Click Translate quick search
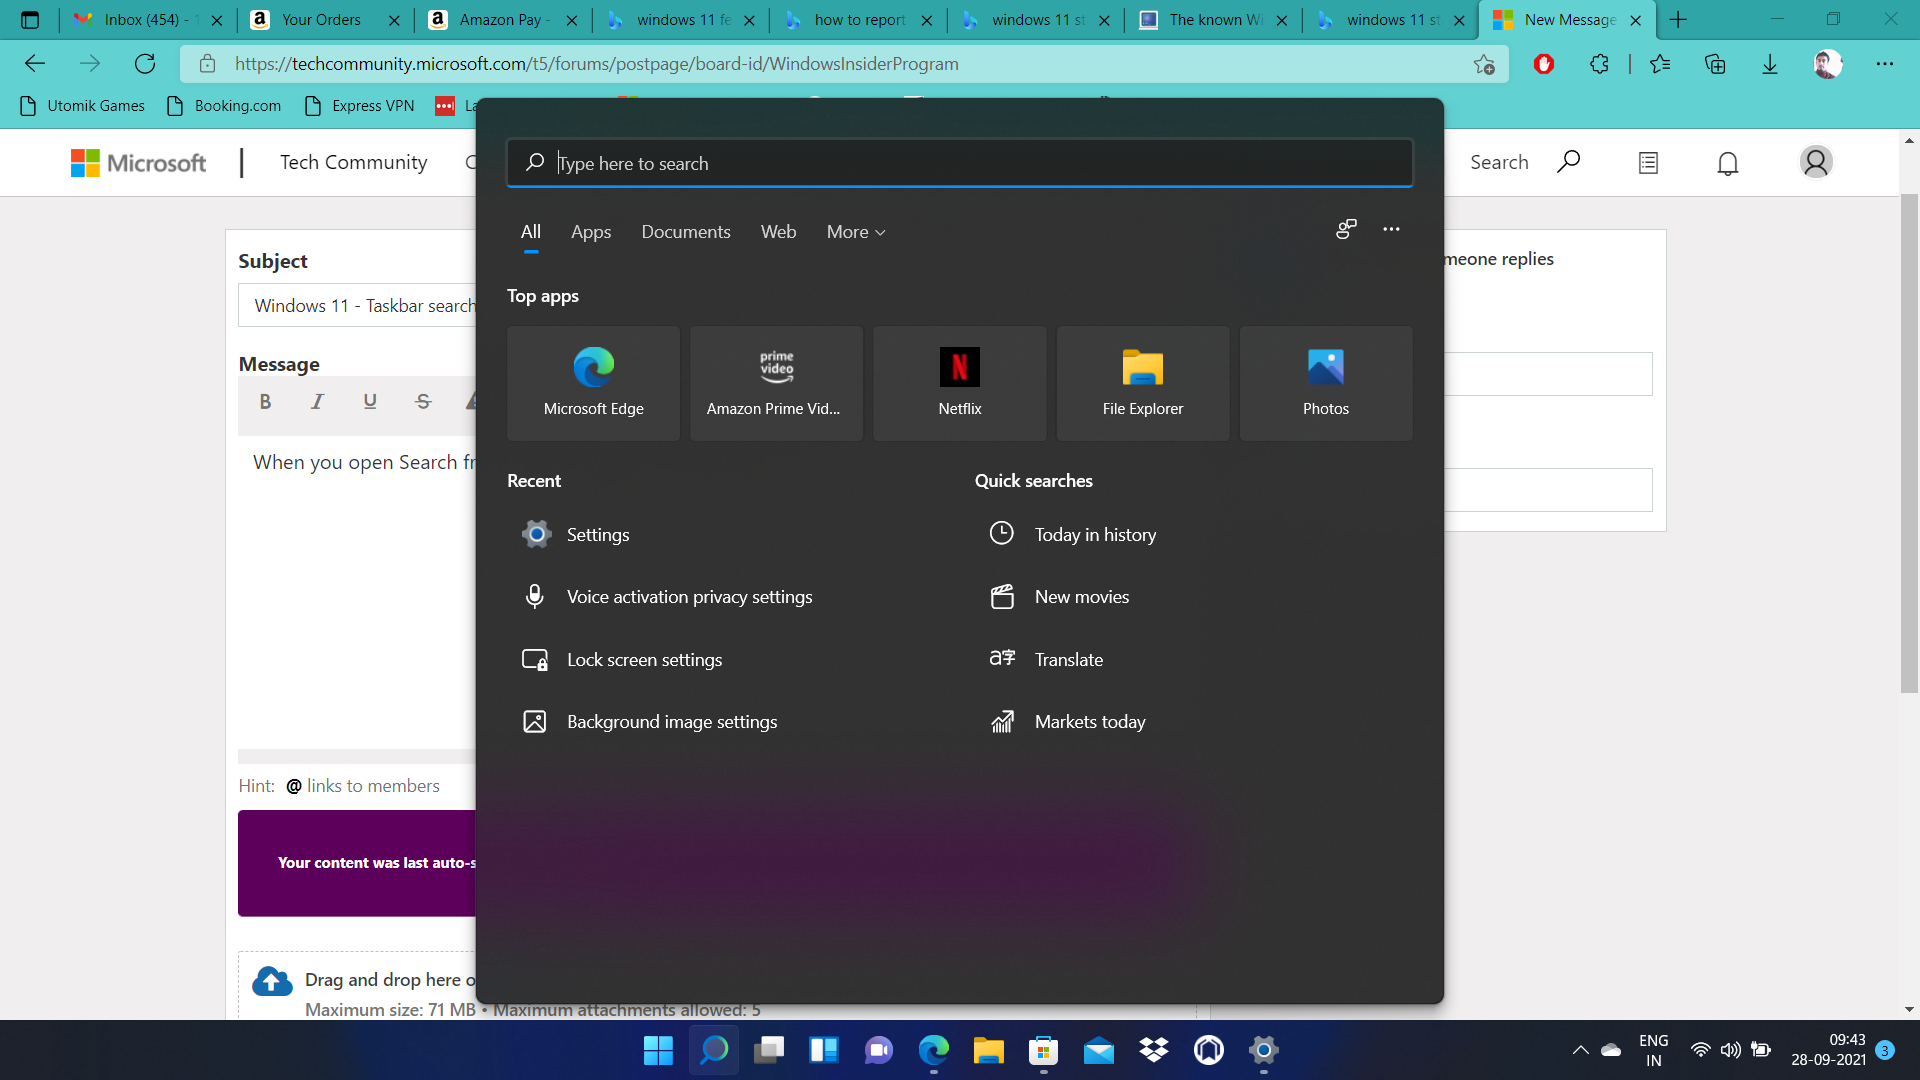The height and width of the screenshot is (1080, 1920). click(1194, 660)
